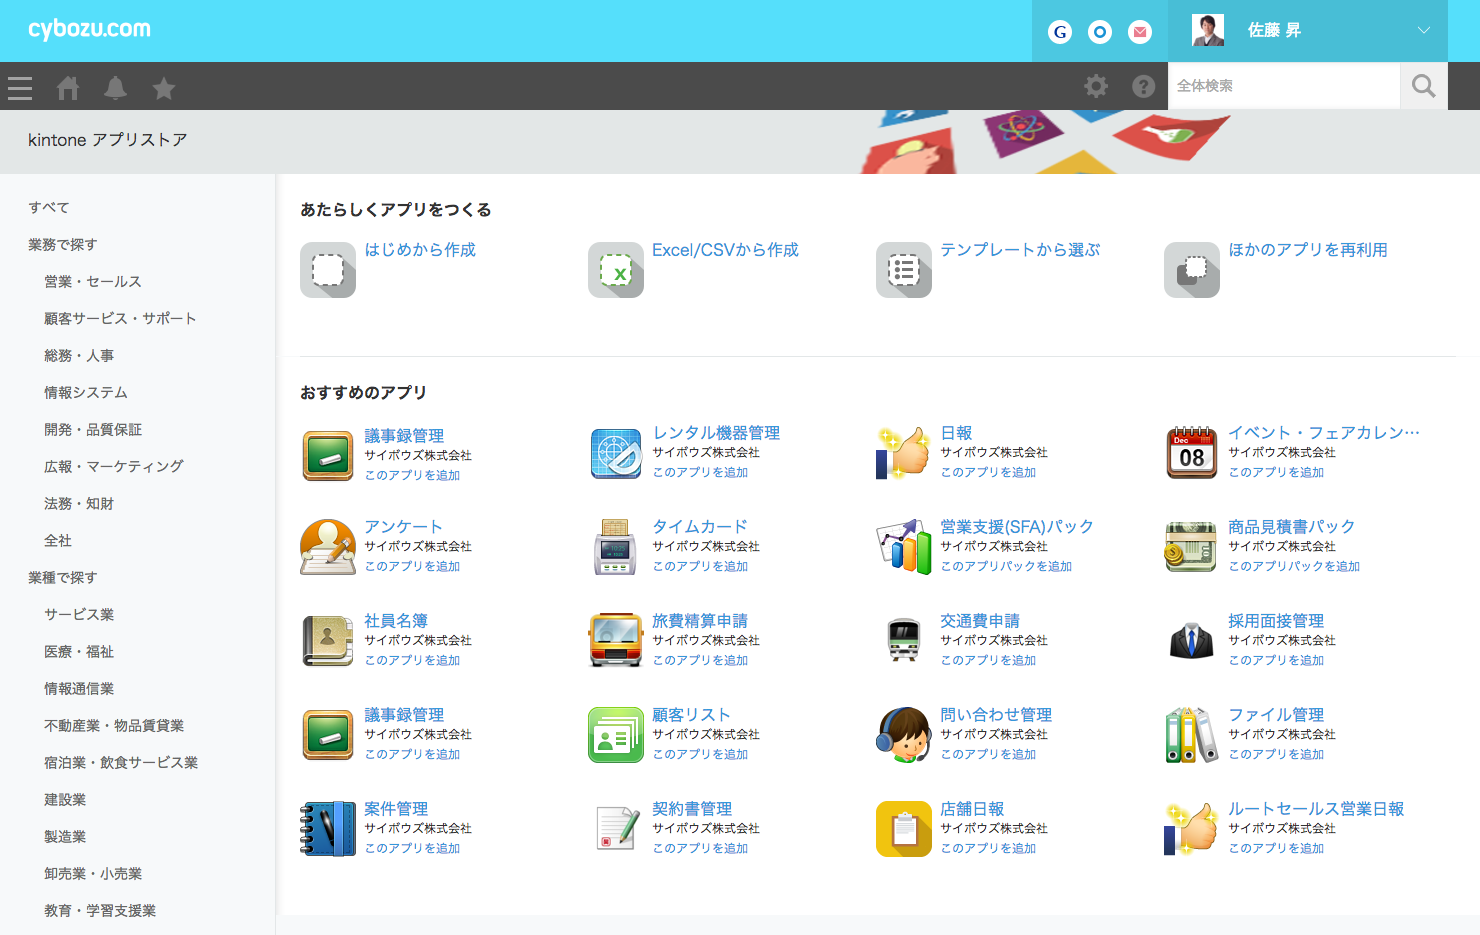Open the 問い合わせ管理 app link
This screenshot has width=1480, height=935.
click(x=996, y=714)
